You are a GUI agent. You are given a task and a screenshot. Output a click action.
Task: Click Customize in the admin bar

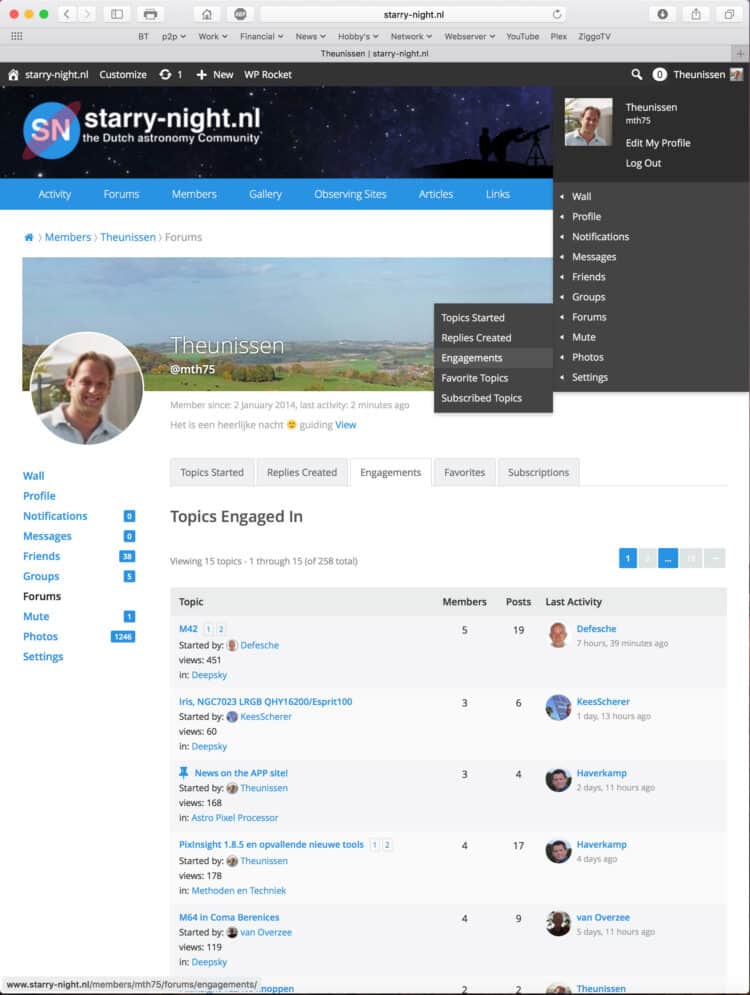[x=122, y=74]
